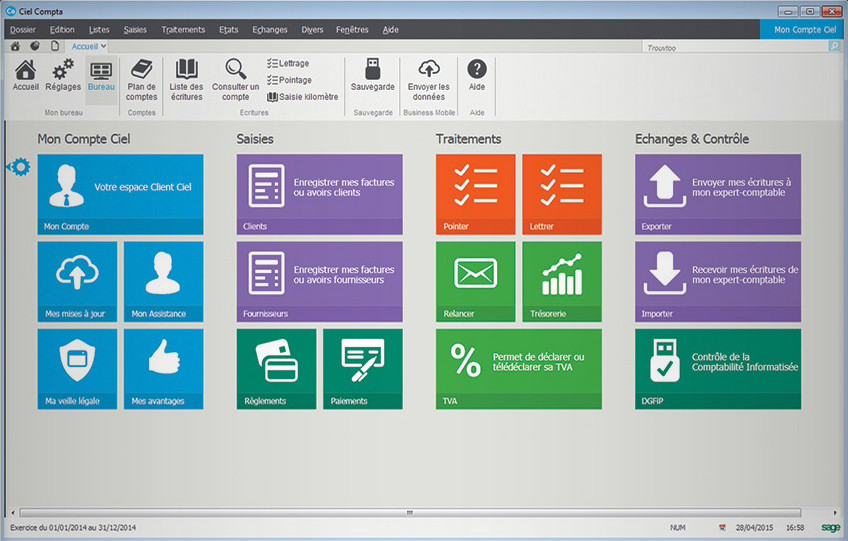This screenshot has height=541, width=848.
Task: Open Réglages gears icon
Action: click(63, 75)
